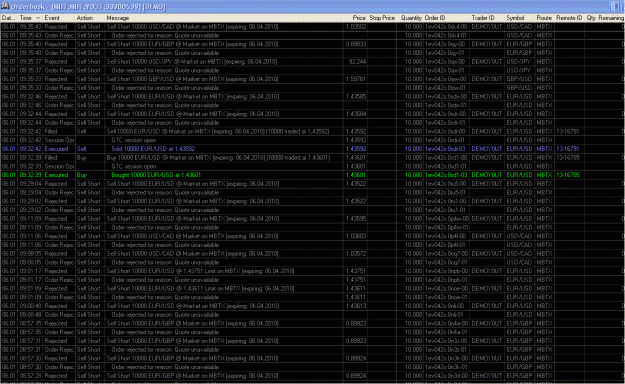Select the 'Bought 10000 EUR/USD at 1.43601' message
Screen dimensions: 625x384
(x=156, y=175)
